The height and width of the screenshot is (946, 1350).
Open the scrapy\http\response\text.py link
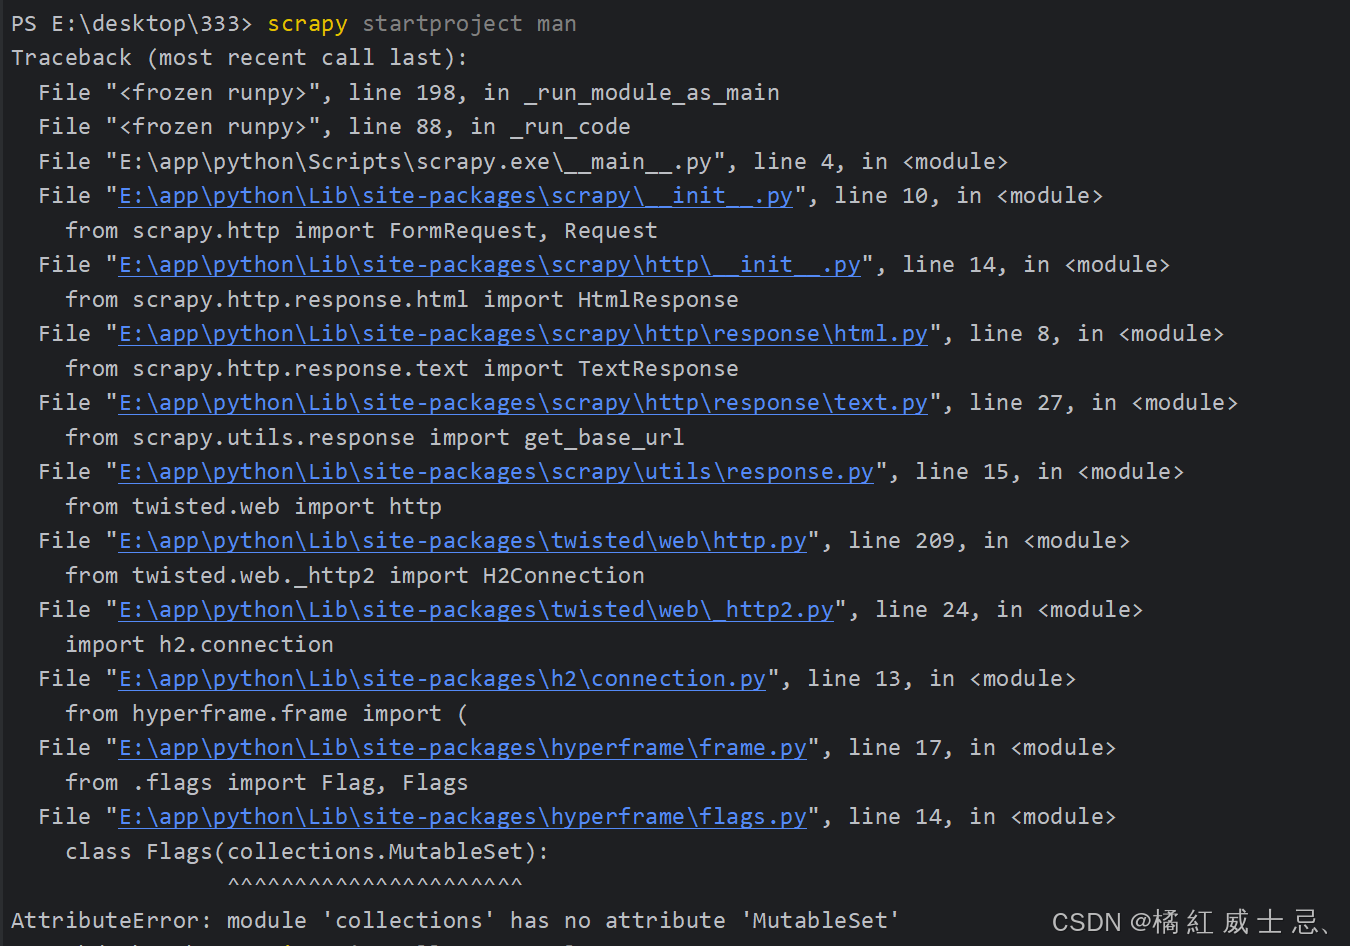(521, 402)
